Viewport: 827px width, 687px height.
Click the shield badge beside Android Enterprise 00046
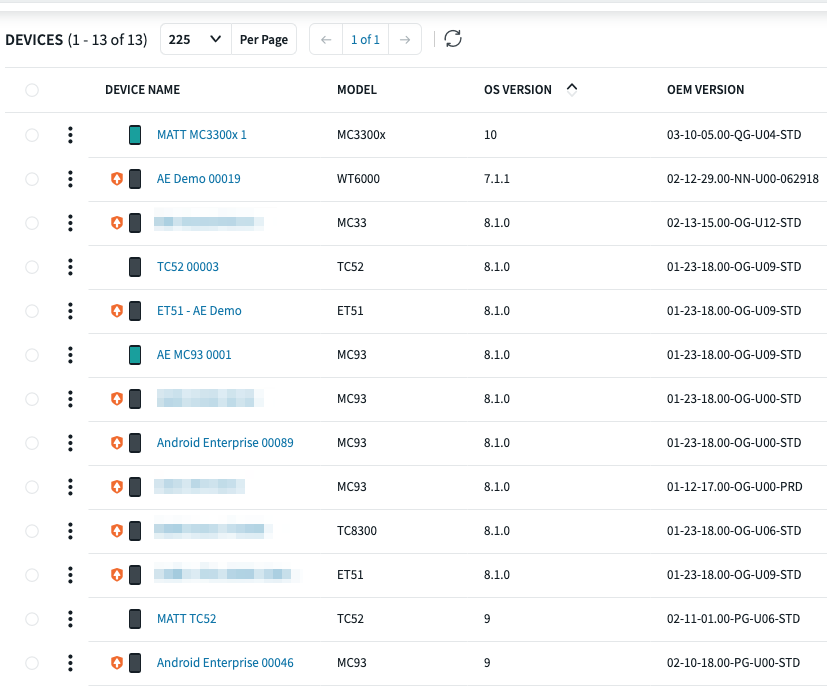coord(116,663)
